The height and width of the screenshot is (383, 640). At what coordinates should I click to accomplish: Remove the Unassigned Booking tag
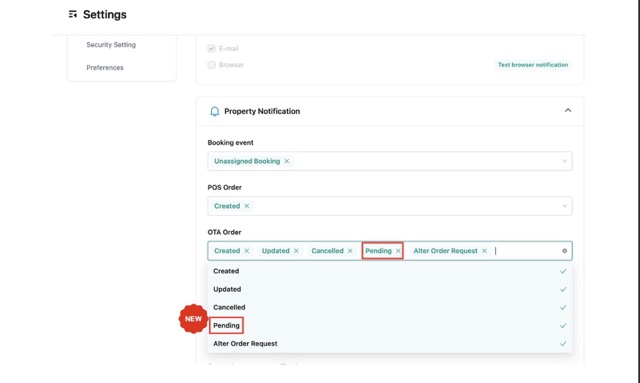pyautogui.click(x=287, y=161)
